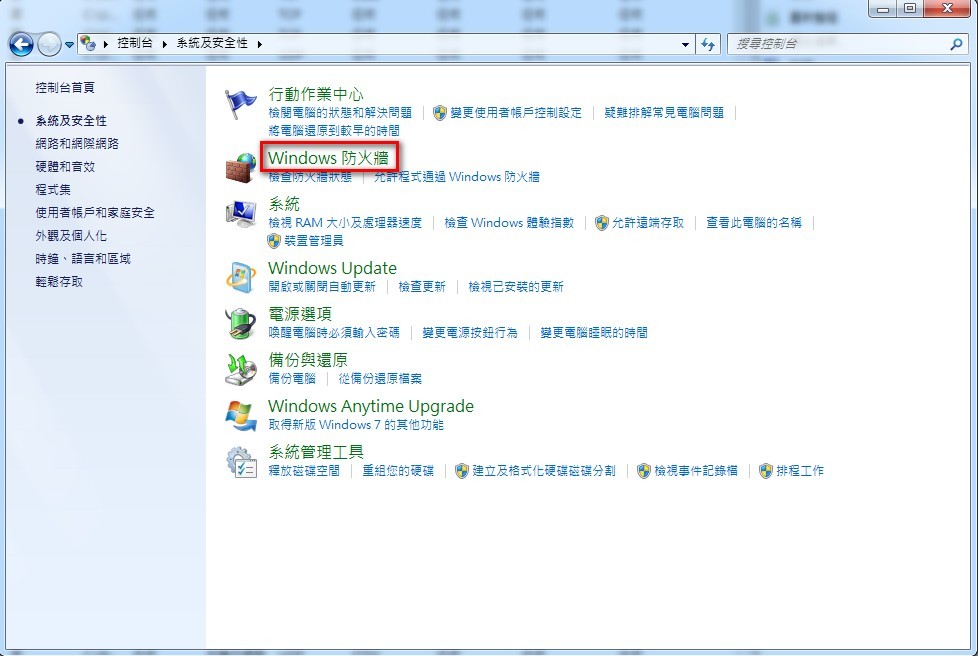Click the Backup and Restore icon
This screenshot has height=656, width=978.
241,369
